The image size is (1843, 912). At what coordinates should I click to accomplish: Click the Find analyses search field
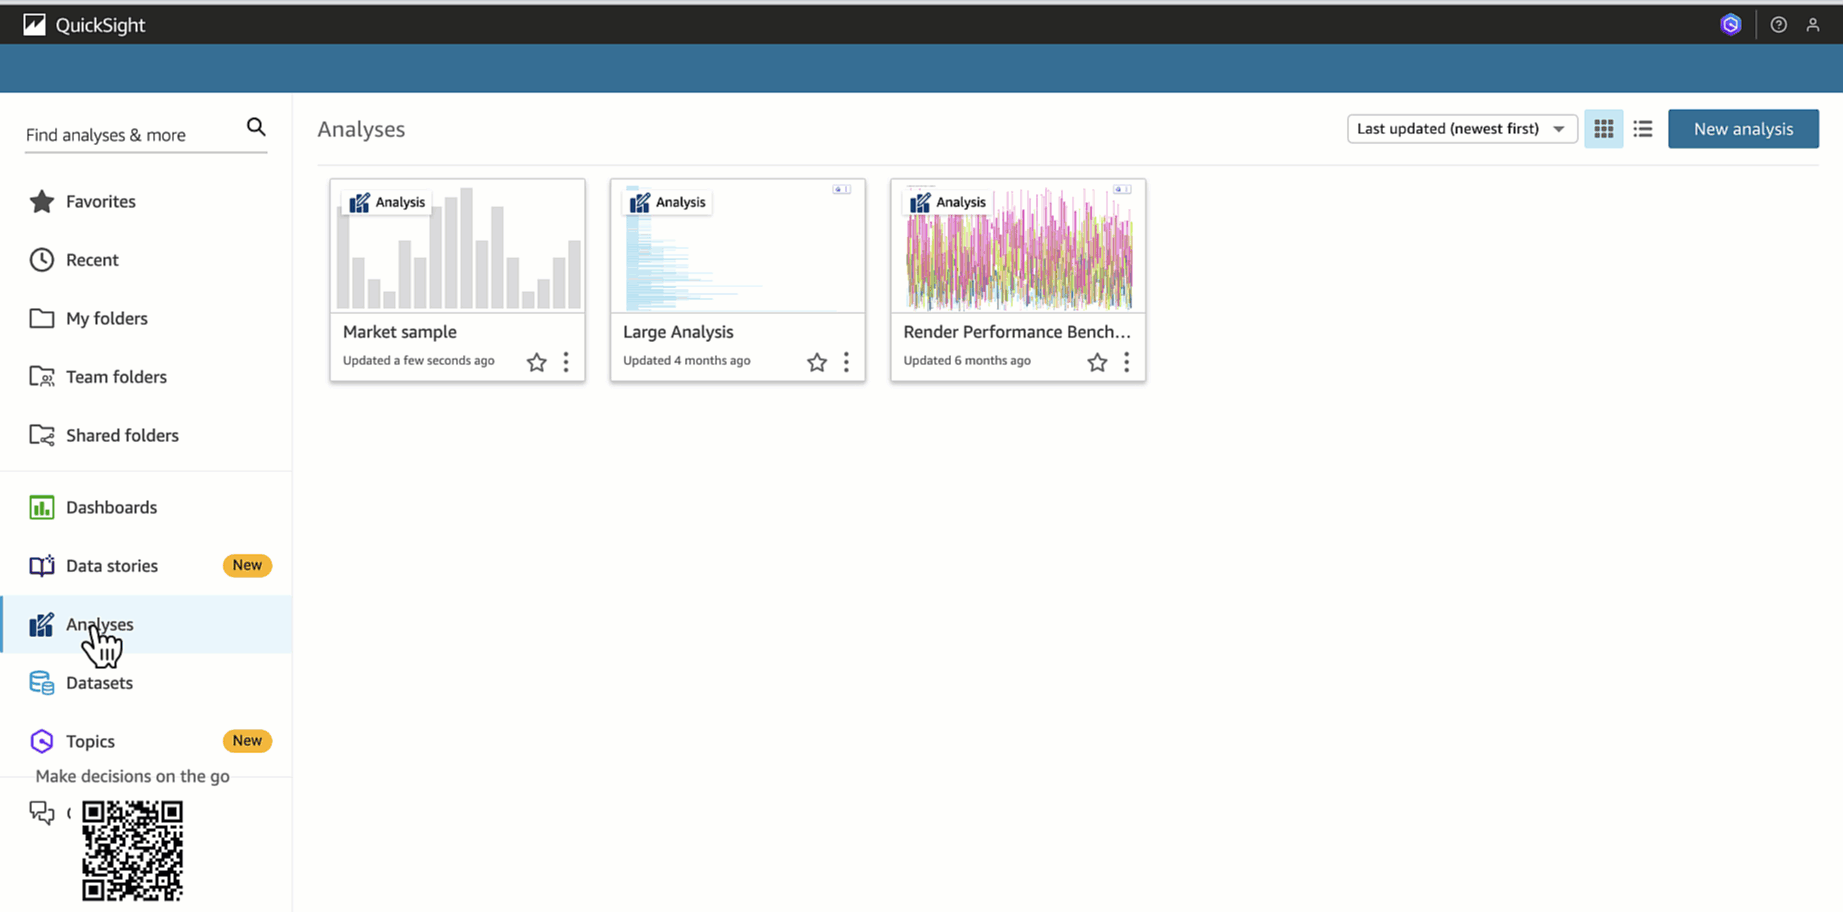point(133,135)
